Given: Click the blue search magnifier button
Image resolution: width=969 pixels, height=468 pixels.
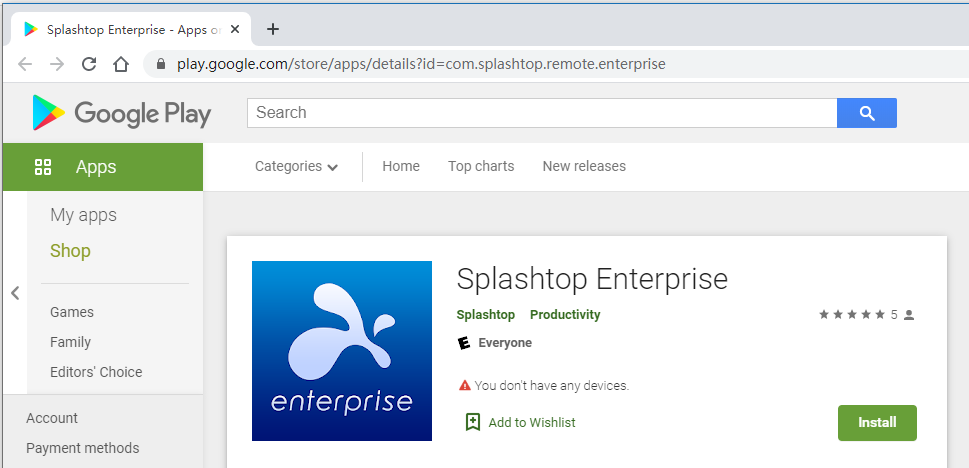Looking at the screenshot, I should (x=866, y=113).
